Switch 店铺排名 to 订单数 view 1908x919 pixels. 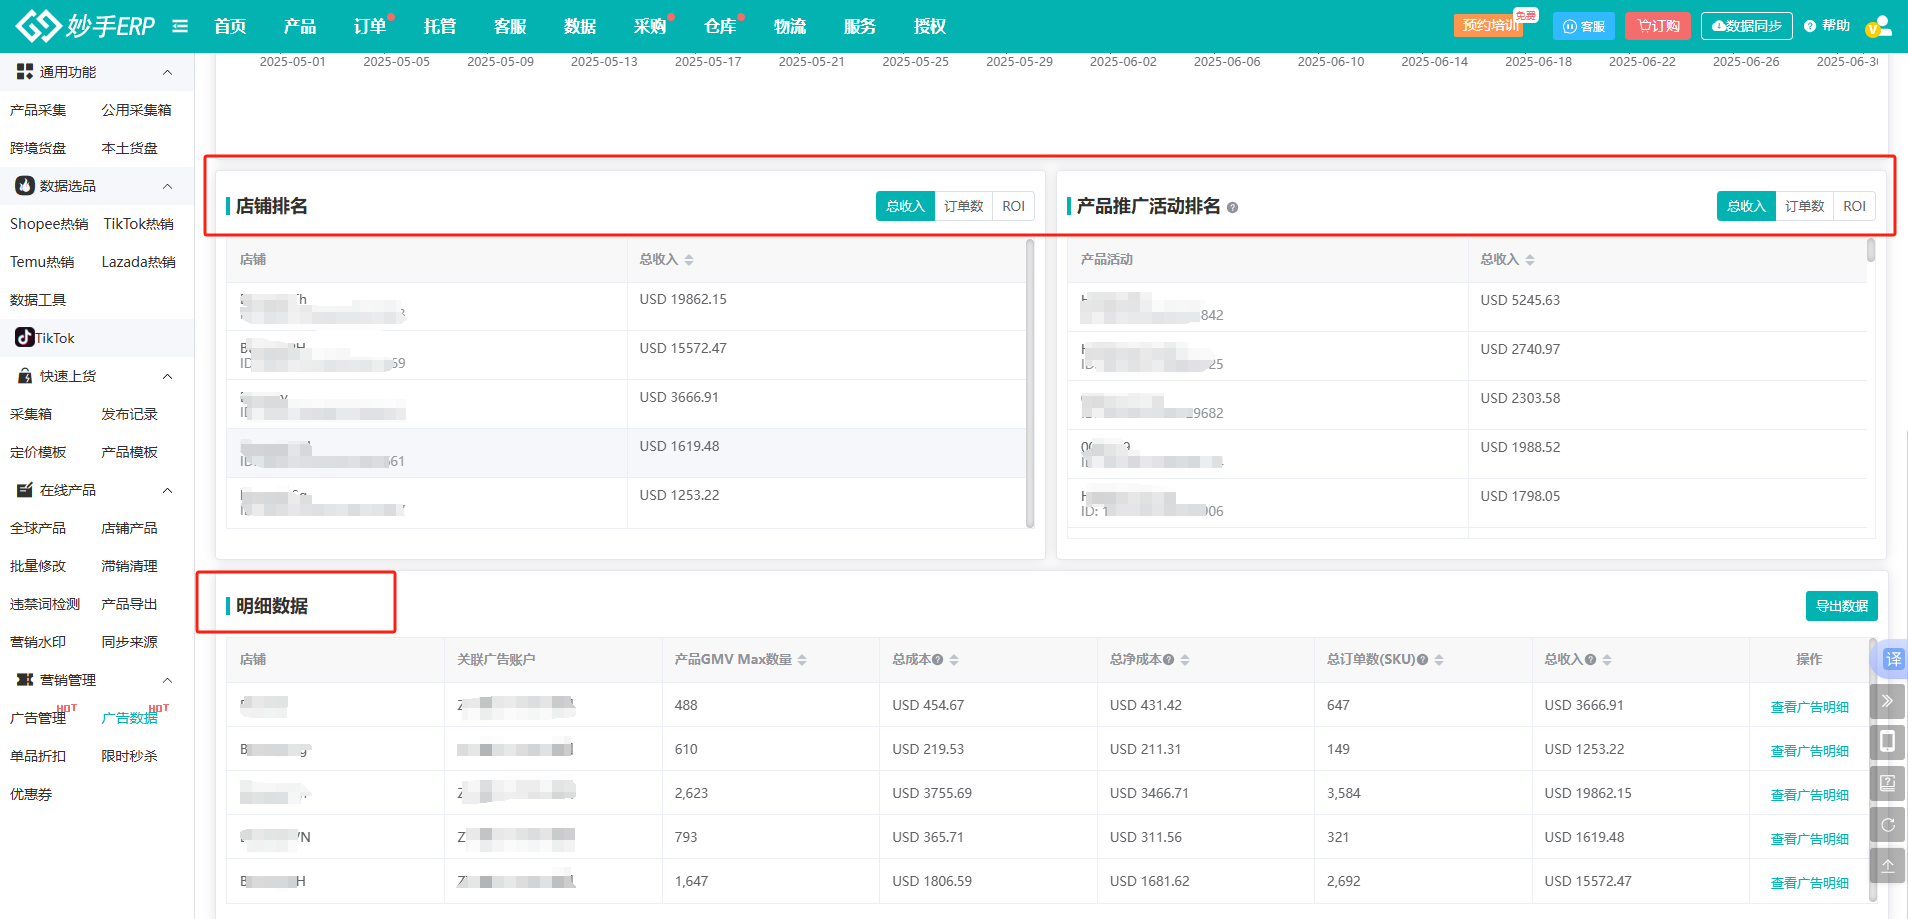(x=963, y=206)
